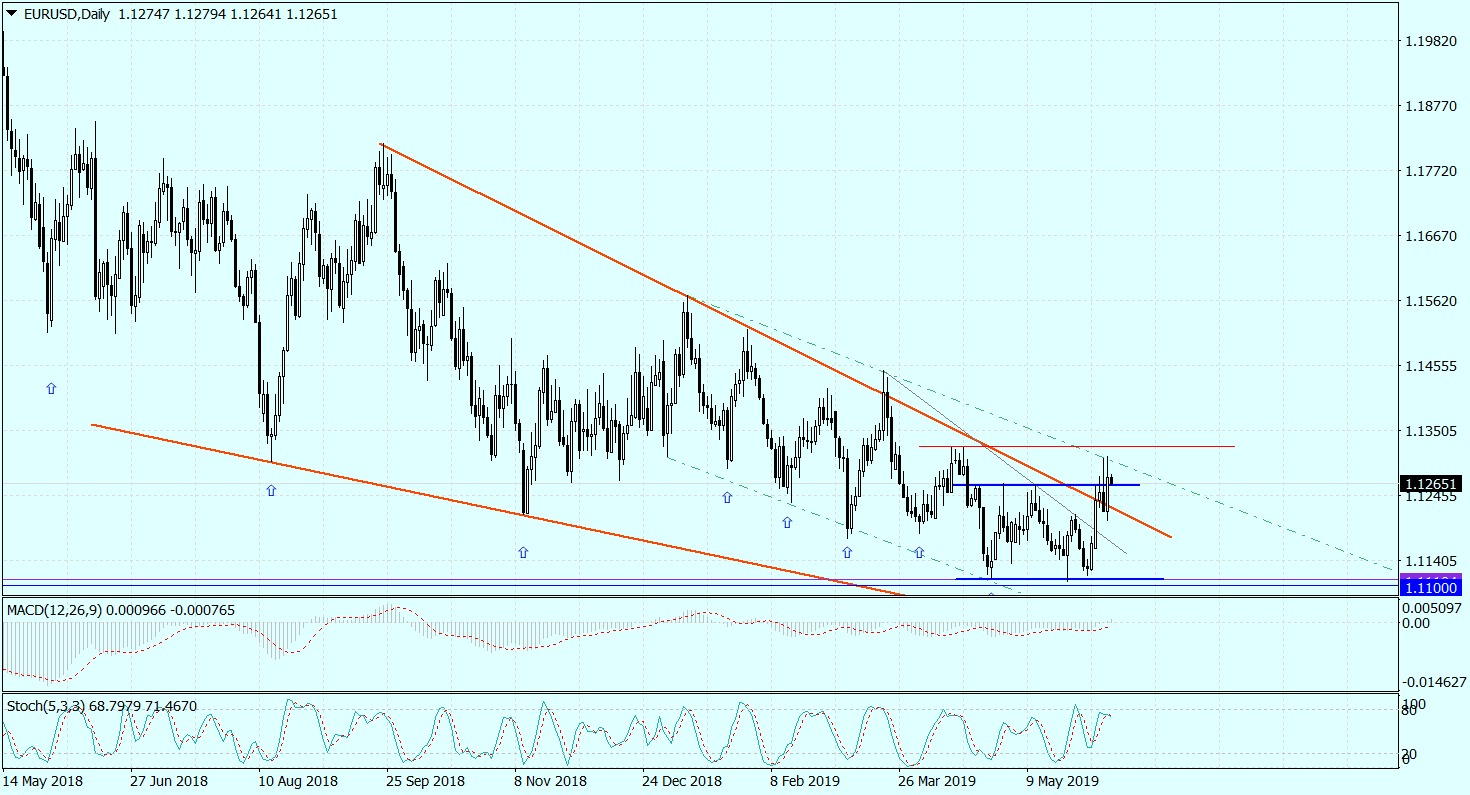Click the 9 May 2019 date label
The height and width of the screenshot is (795, 1470).
click(1061, 780)
